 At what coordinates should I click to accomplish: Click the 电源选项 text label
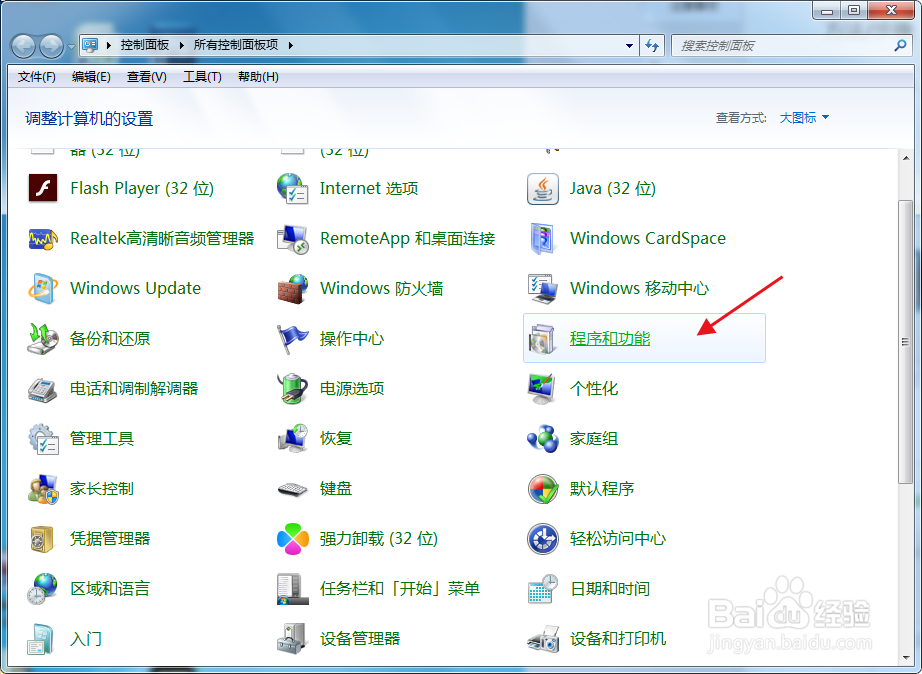pyautogui.click(x=352, y=389)
